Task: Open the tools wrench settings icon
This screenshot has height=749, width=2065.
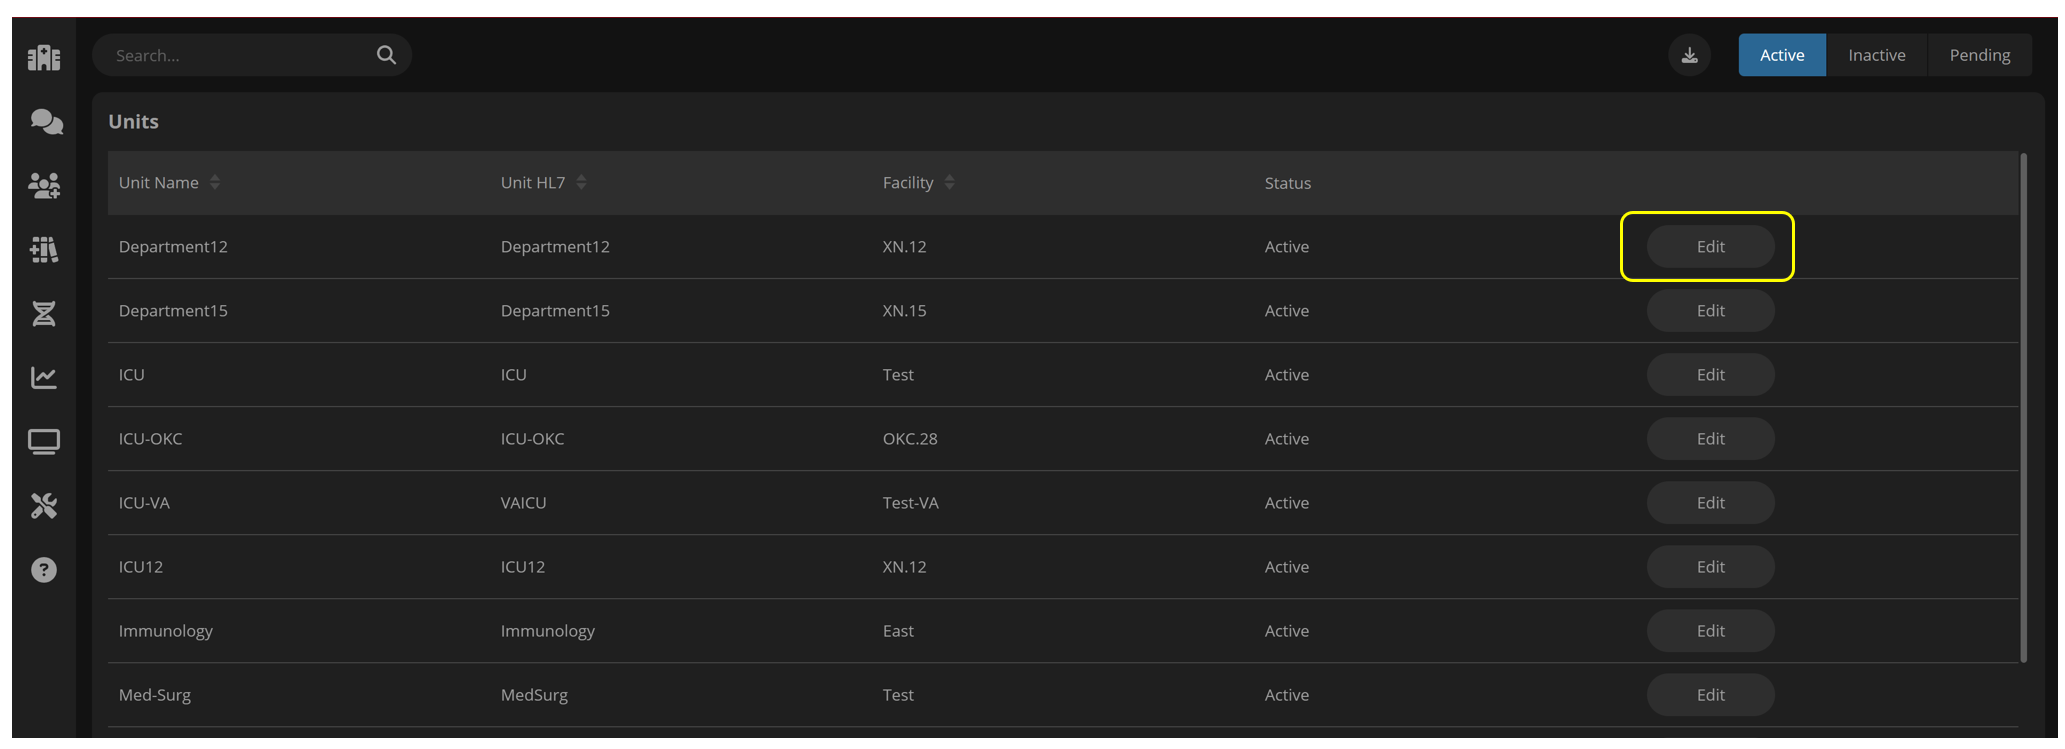Action: (44, 505)
